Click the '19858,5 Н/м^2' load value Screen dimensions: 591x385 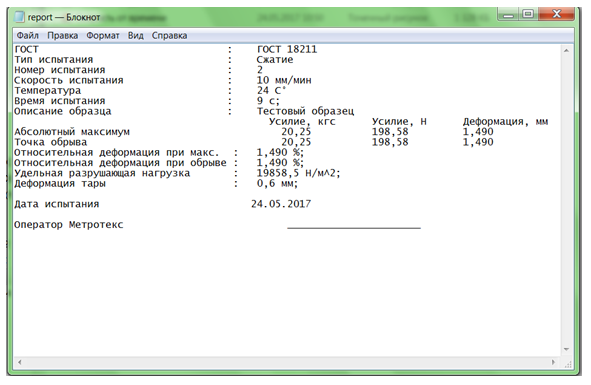click(x=298, y=173)
